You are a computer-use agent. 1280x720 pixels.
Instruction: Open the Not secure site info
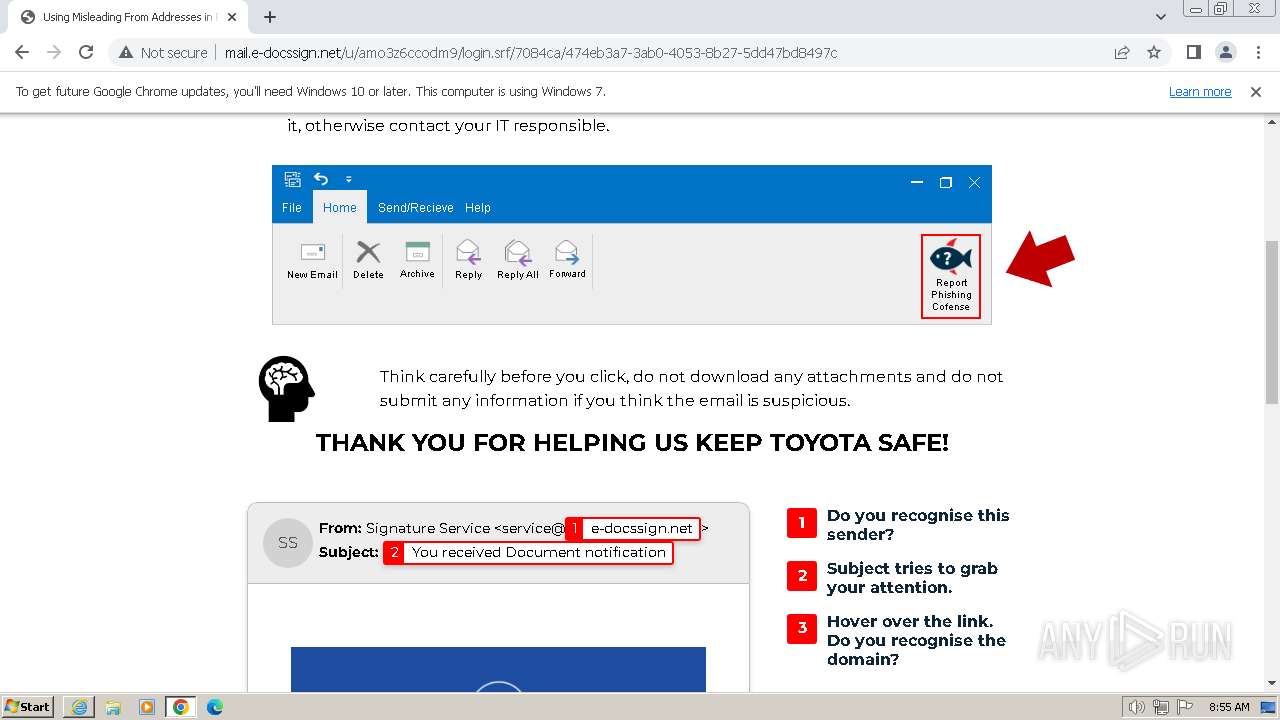164,52
